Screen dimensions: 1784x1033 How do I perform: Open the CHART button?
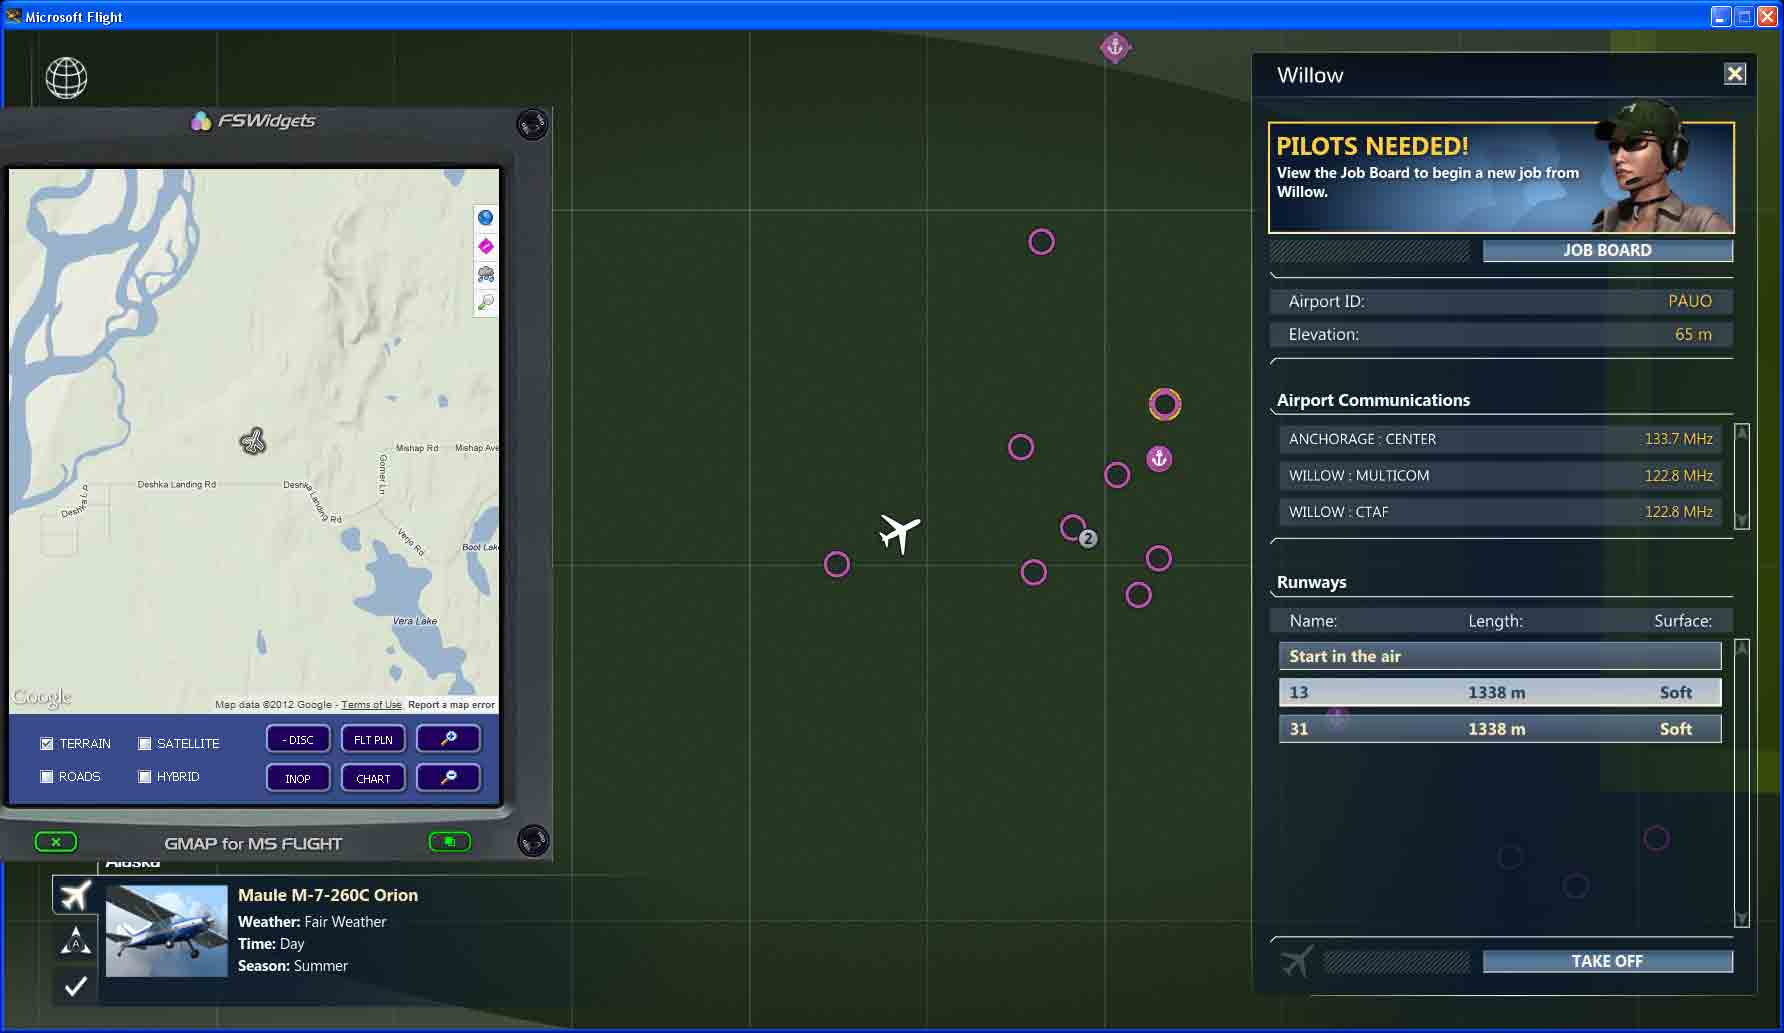click(x=373, y=778)
